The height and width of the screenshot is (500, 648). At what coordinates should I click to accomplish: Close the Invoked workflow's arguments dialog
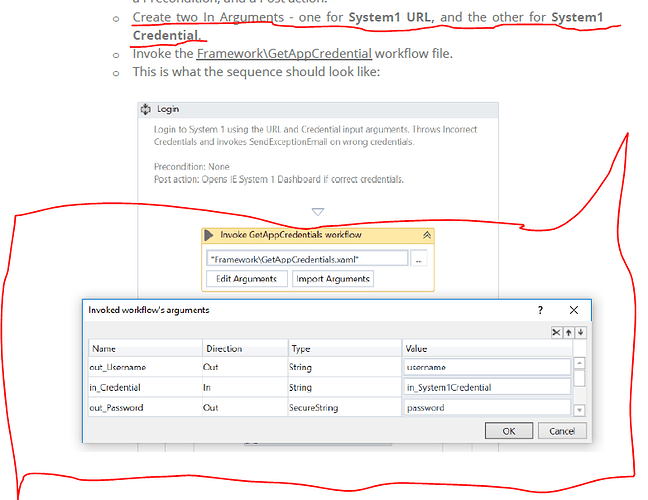pos(574,310)
